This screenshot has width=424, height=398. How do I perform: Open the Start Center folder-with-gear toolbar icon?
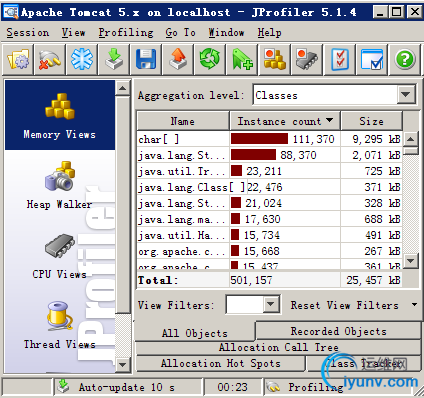(x=18, y=60)
